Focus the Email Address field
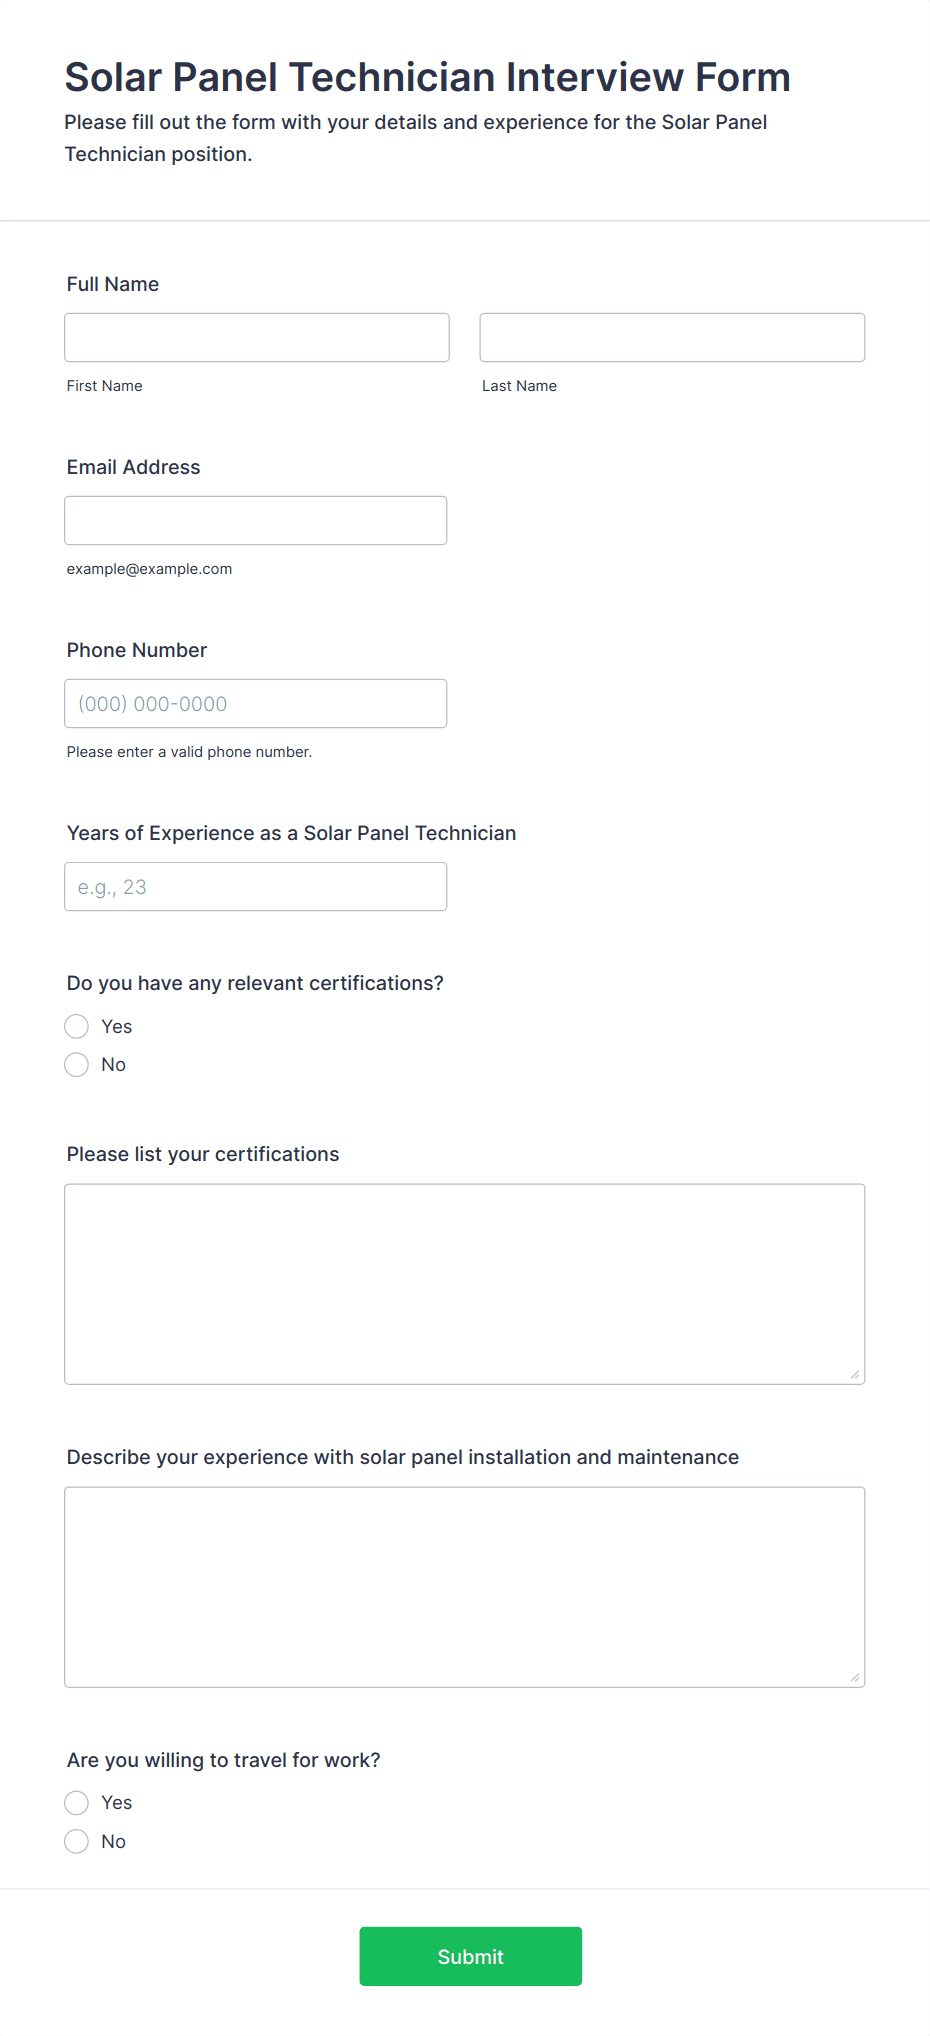This screenshot has width=930, height=2036. [x=256, y=520]
